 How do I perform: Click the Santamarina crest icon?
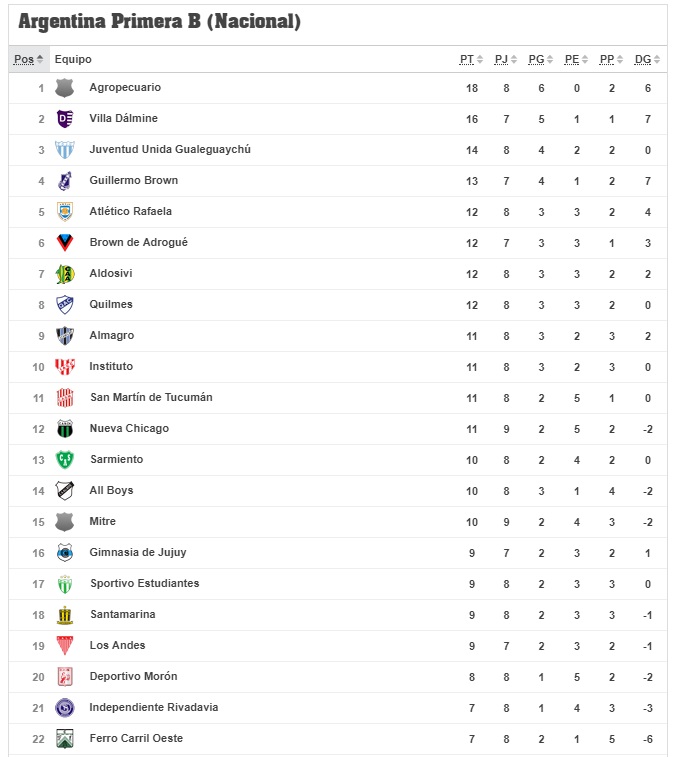point(65,615)
